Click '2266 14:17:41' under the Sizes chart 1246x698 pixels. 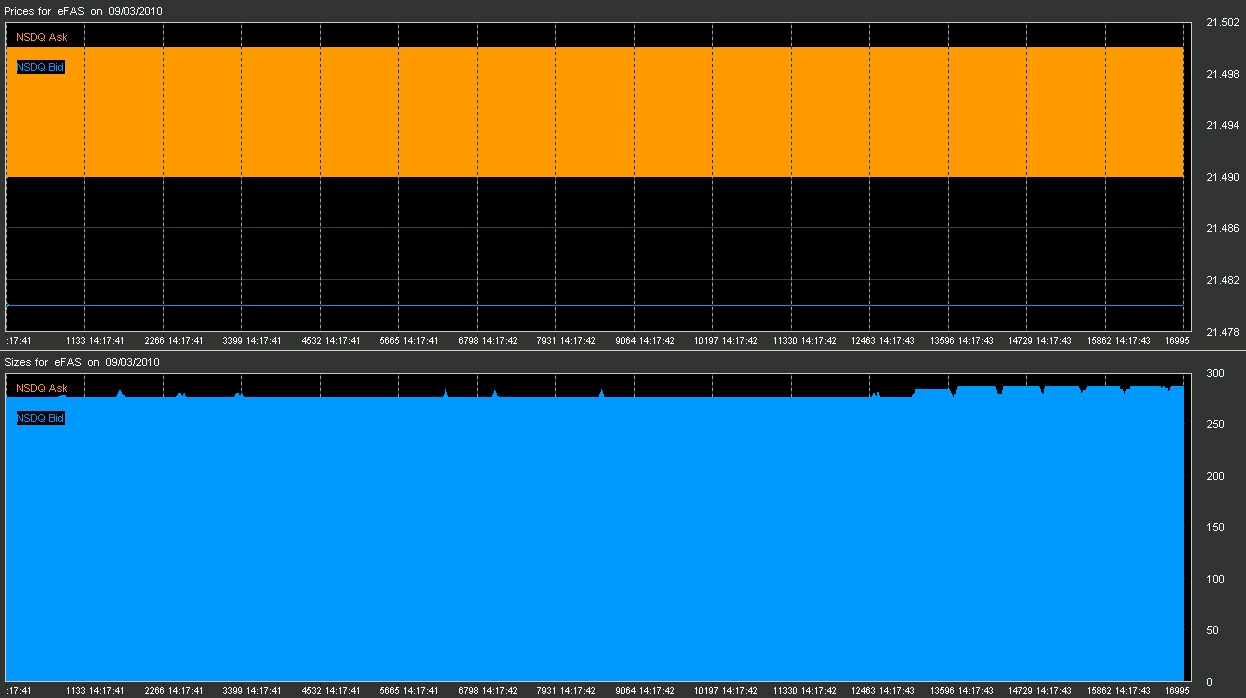[x=174, y=691]
